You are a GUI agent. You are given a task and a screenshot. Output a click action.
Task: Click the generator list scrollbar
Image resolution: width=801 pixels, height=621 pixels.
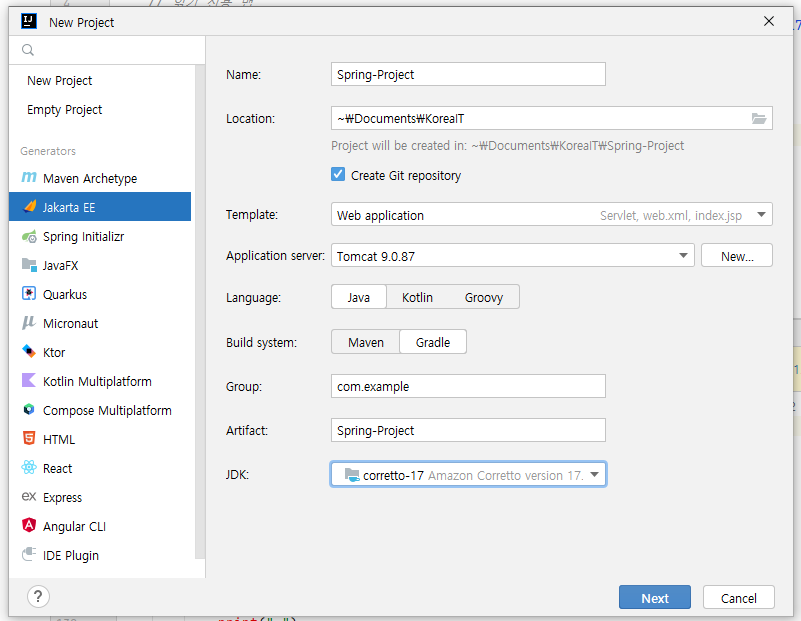[200, 312]
